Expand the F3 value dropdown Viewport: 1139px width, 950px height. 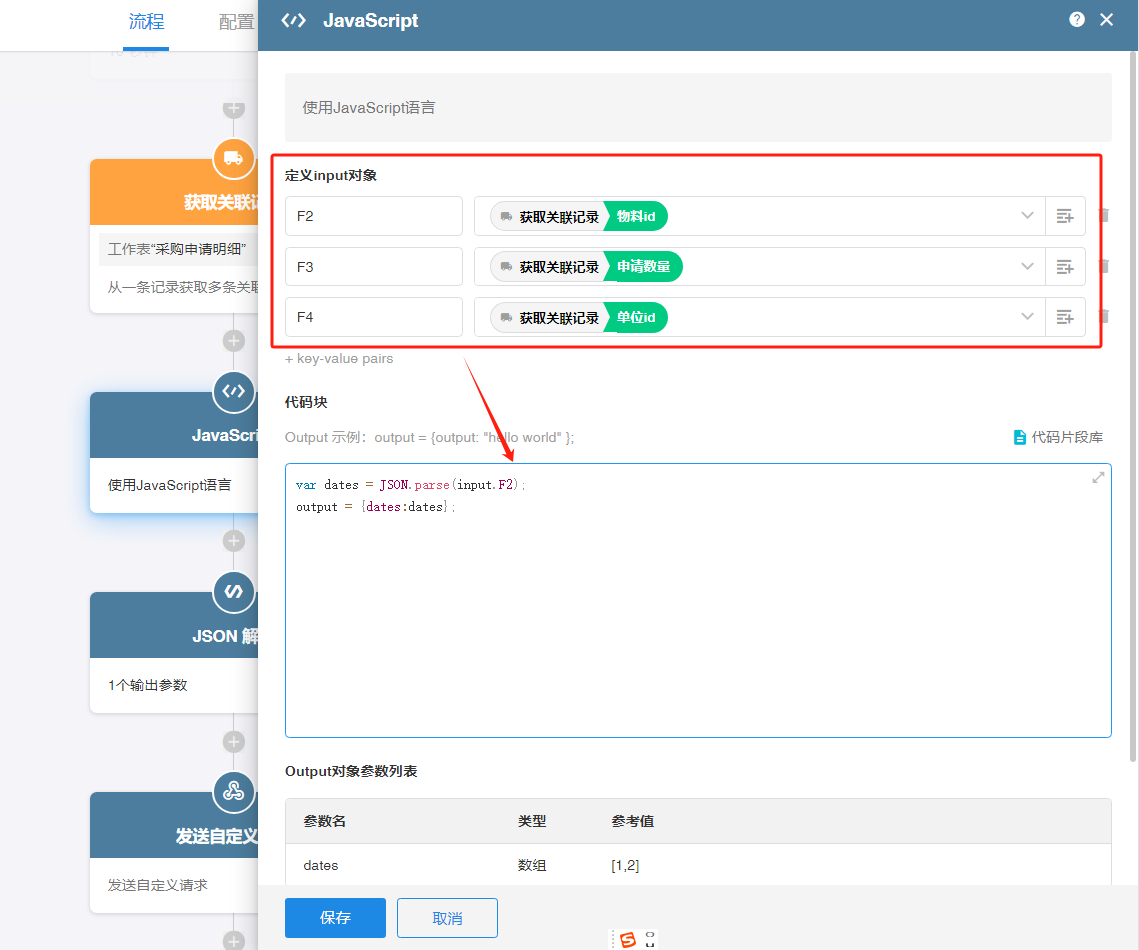[1027, 267]
